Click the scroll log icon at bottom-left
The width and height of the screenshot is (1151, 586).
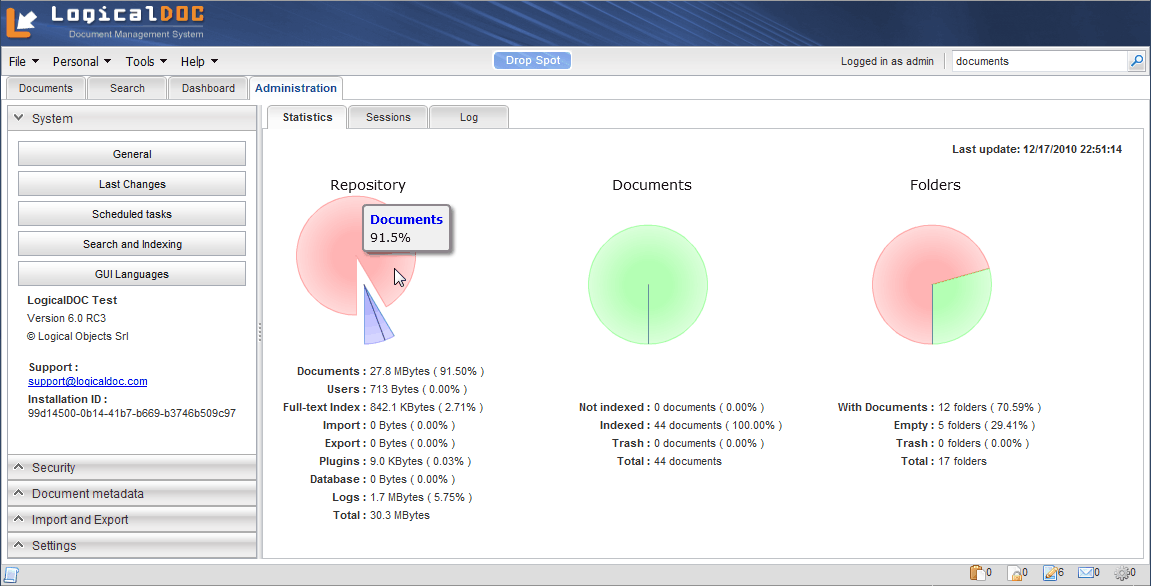[x=11, y=574]
